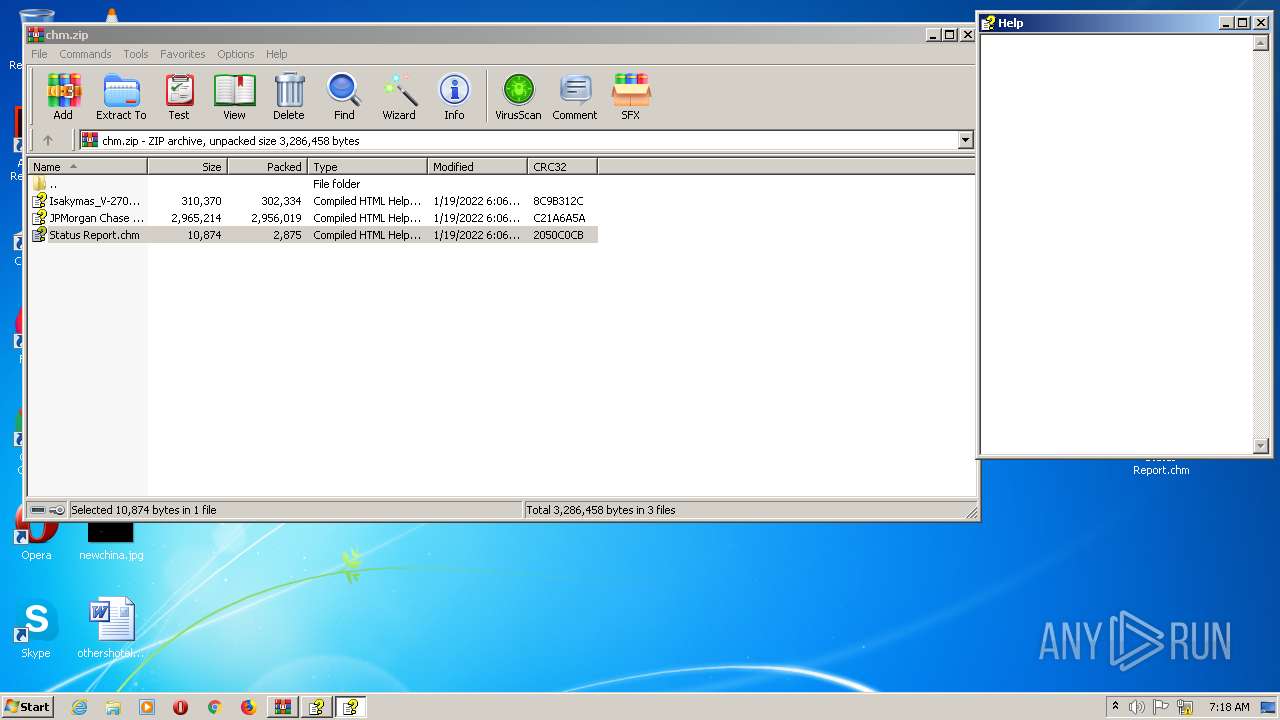Screen dimensions: 1280x720
Task: Click the Start button
Action: 27,706
